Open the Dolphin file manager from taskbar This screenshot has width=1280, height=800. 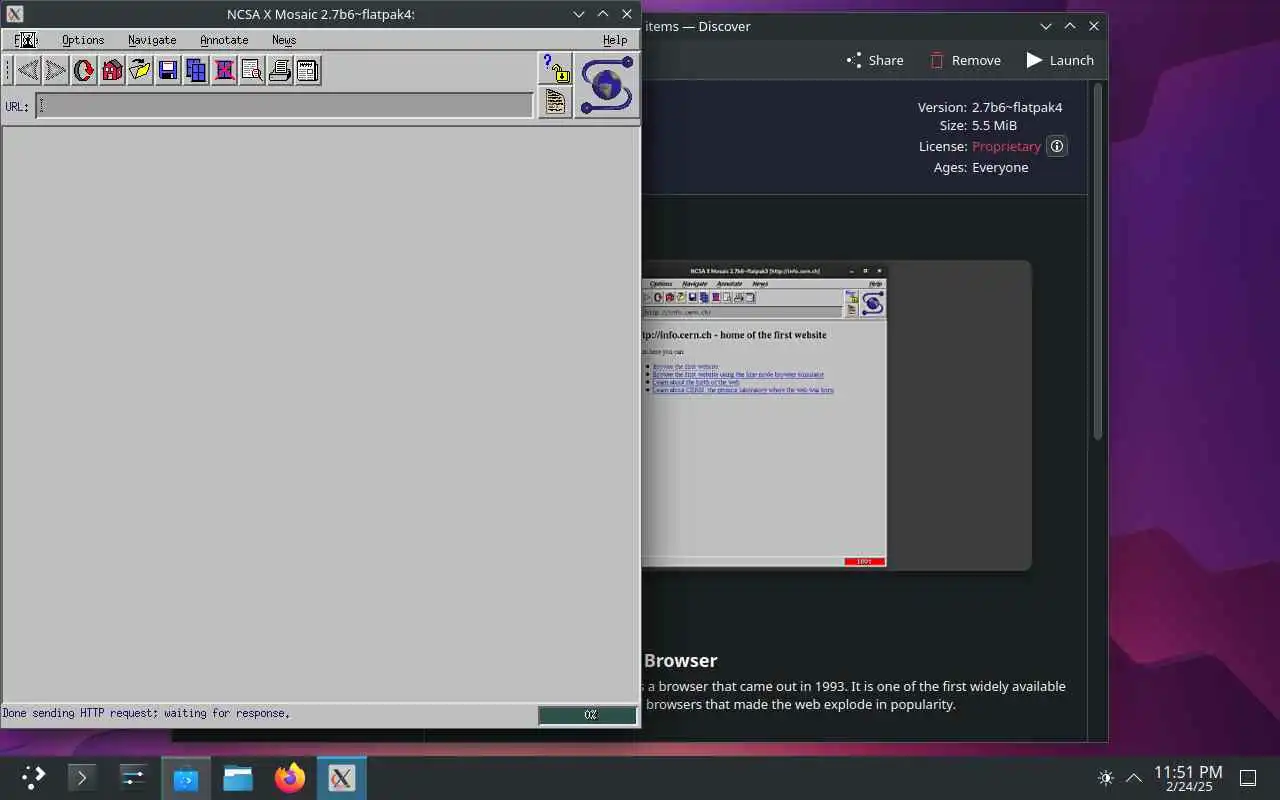(x=238, y=777)
